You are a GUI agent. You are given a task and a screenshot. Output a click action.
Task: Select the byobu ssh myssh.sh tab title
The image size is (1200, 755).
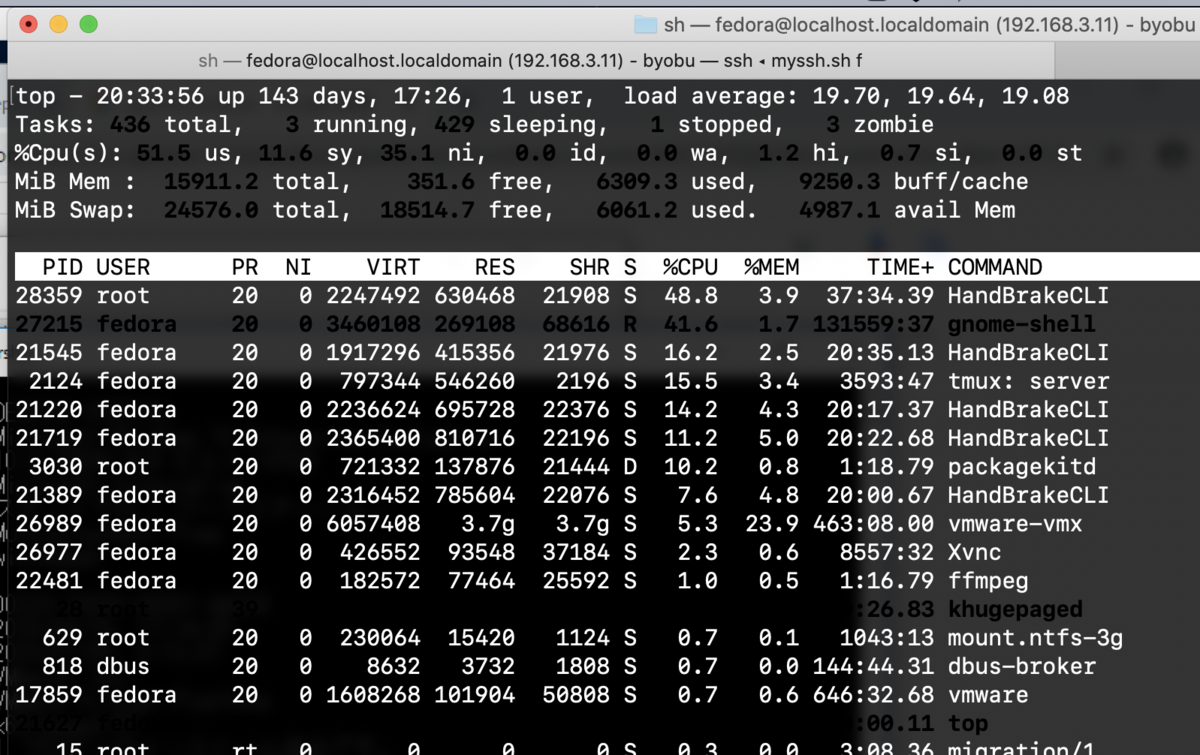[x=530, y=61]
